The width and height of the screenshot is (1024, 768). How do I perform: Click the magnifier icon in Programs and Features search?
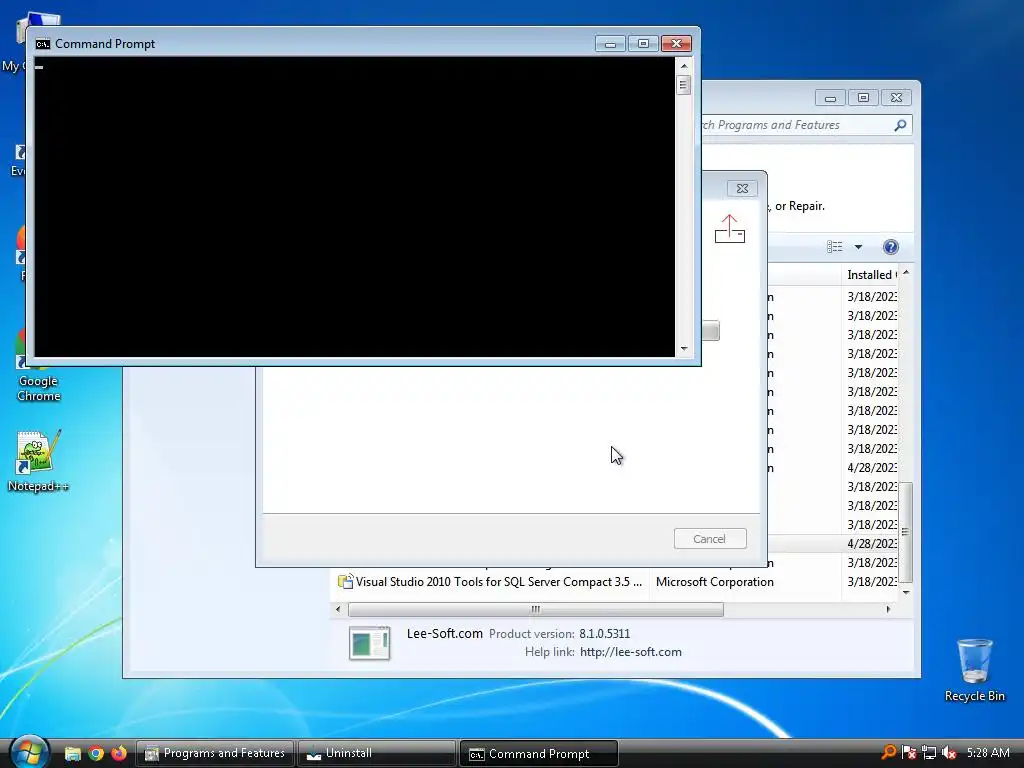[900, 125]
